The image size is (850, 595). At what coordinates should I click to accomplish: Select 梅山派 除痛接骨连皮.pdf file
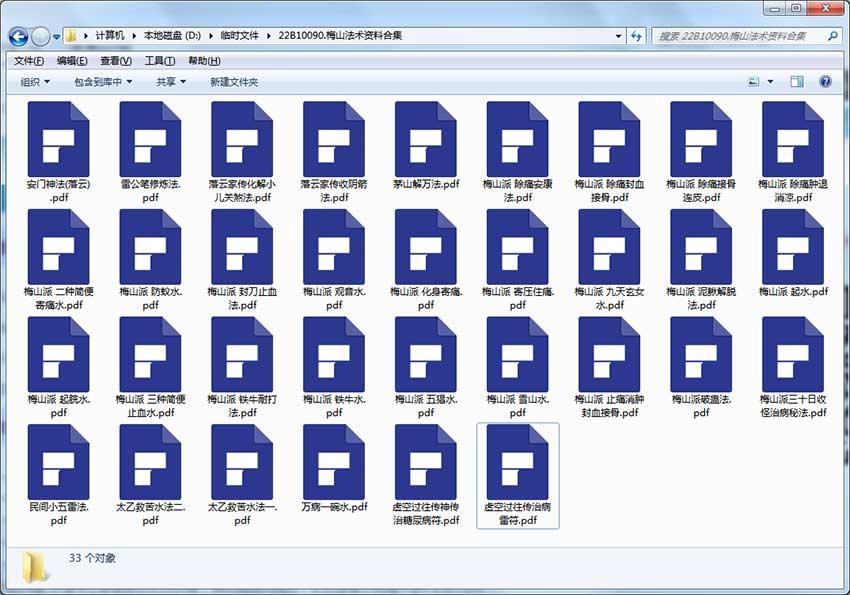(701, 152)
